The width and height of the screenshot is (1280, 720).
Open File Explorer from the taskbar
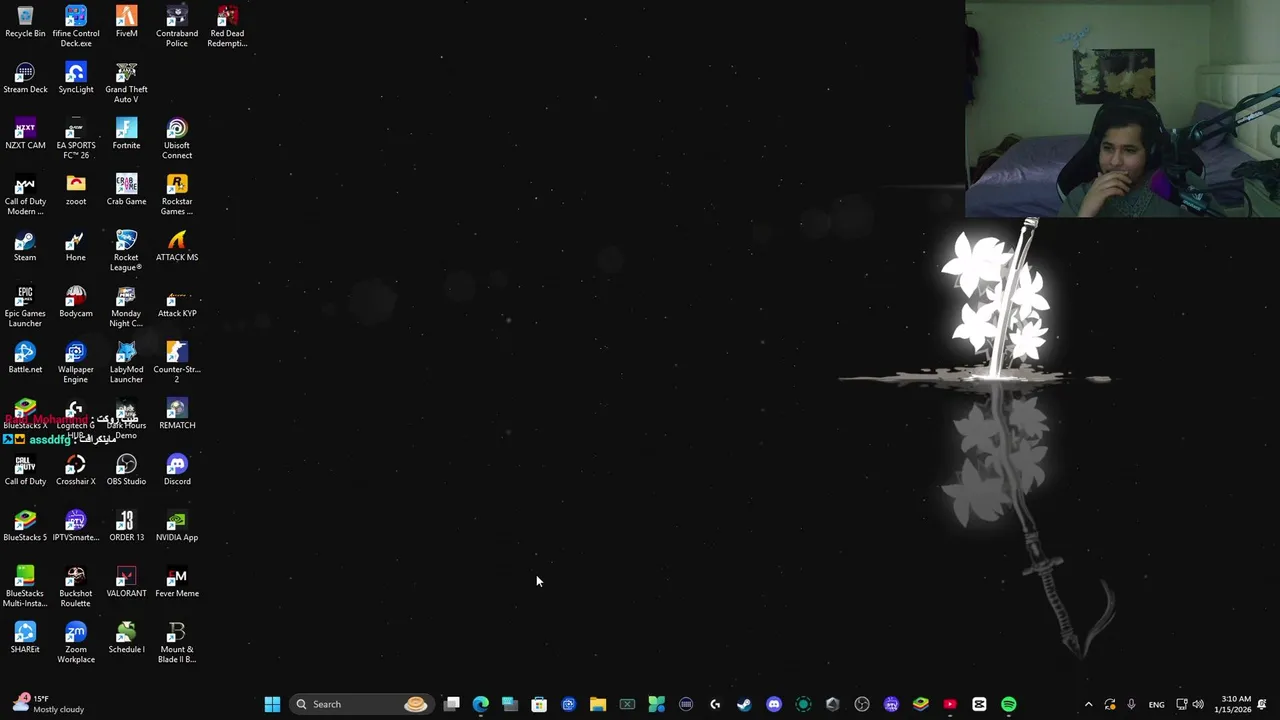coord(598,704)
